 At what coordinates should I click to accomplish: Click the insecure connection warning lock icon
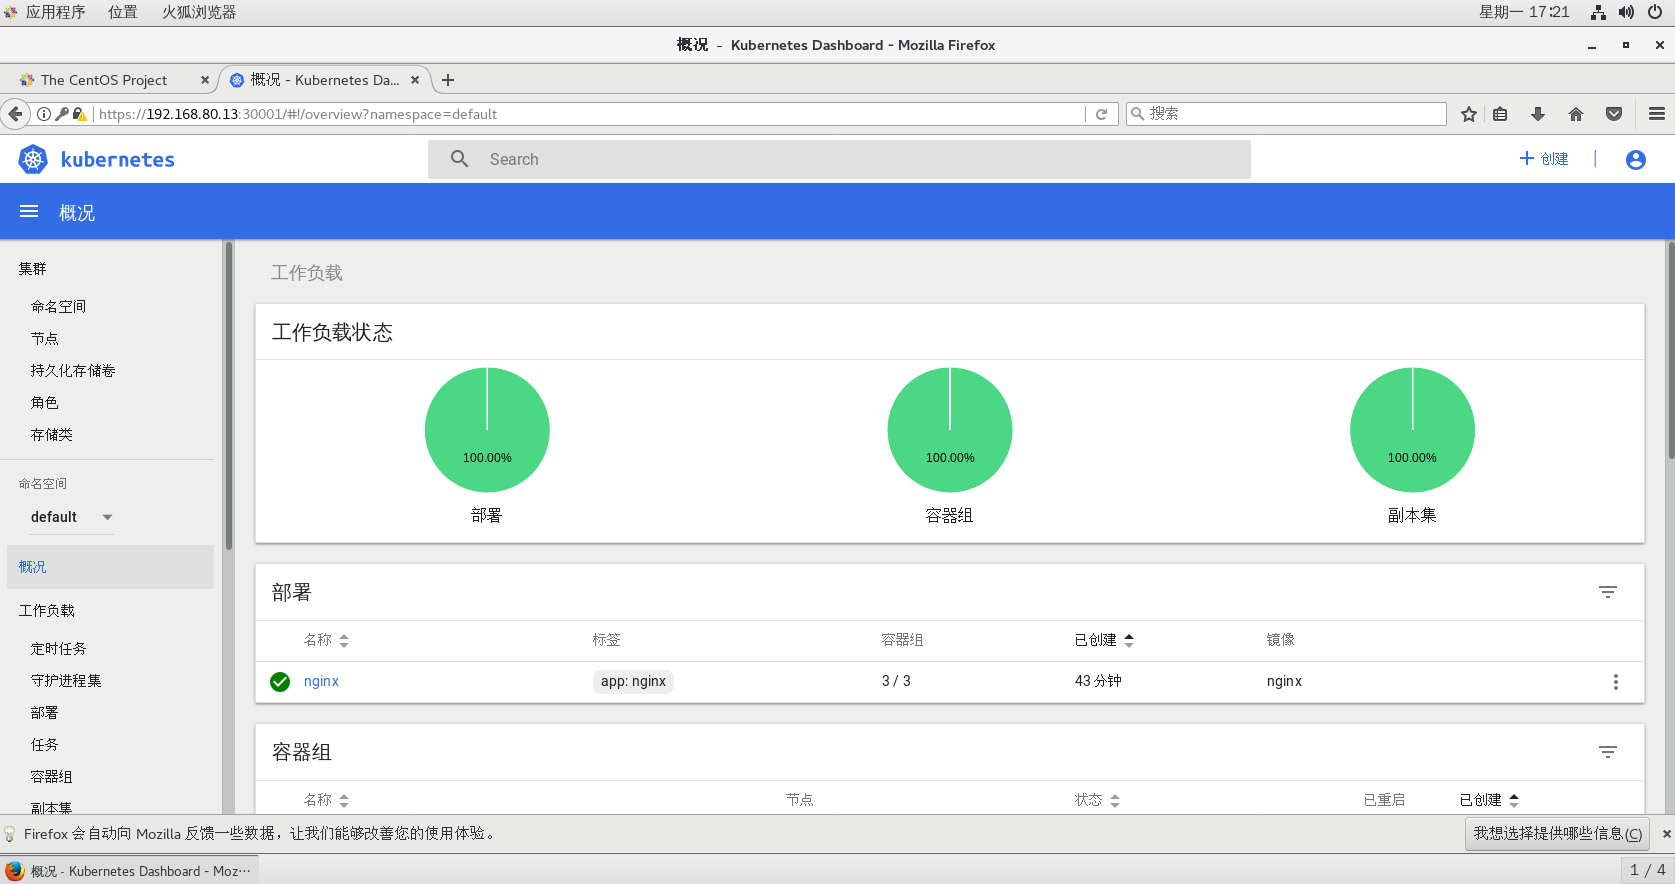(79, 114)
